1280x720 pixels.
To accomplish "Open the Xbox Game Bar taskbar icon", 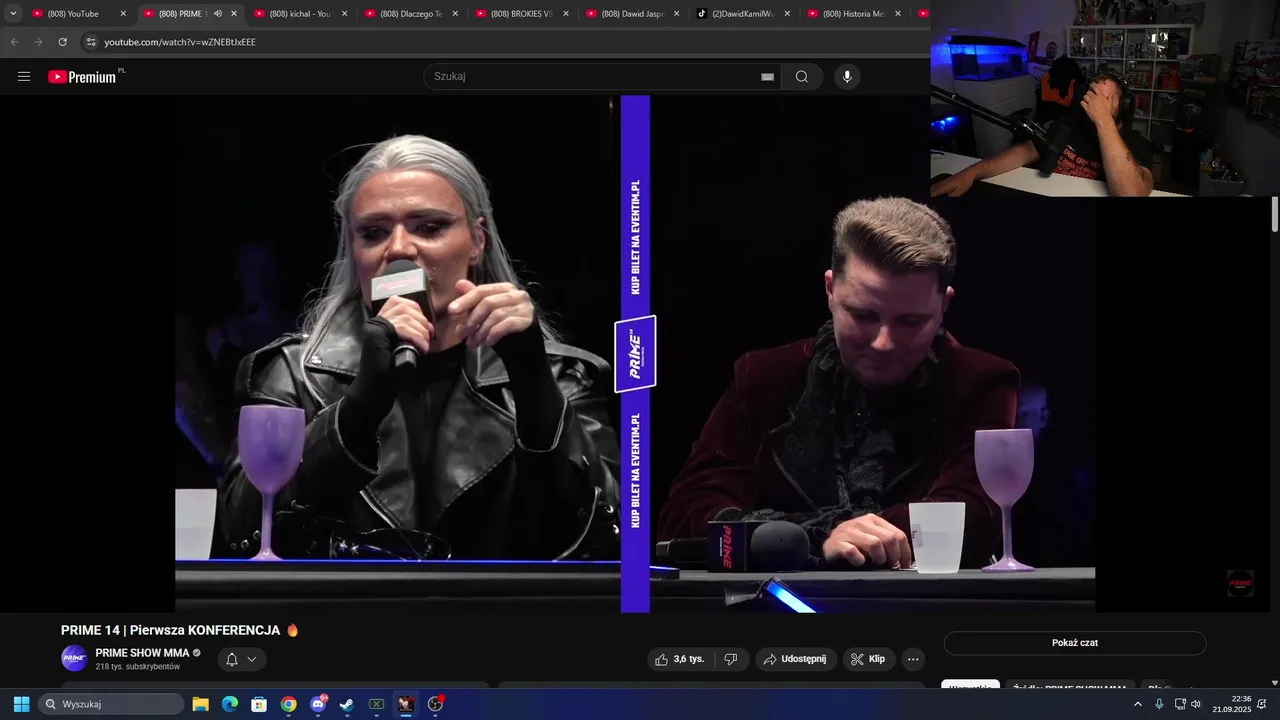I will click(x=376, y=704).
